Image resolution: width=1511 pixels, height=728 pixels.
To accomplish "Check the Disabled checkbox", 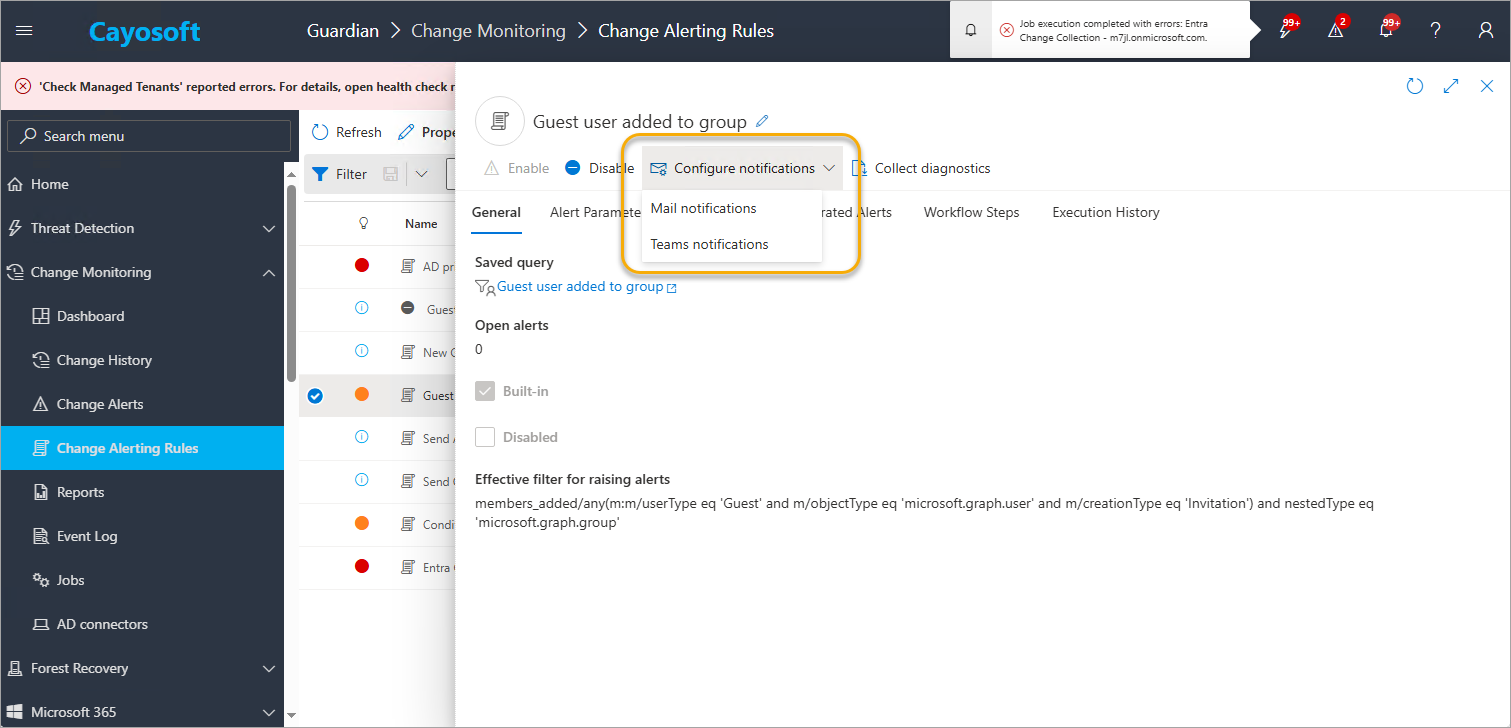I will 485,437.
